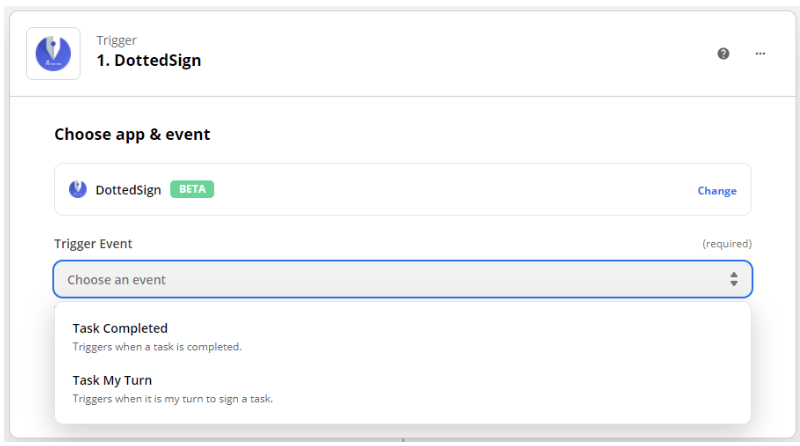Open the Choose an event dropdown
Image resolution: width=800 pixels, height=446 pixels.
(403, 279)
